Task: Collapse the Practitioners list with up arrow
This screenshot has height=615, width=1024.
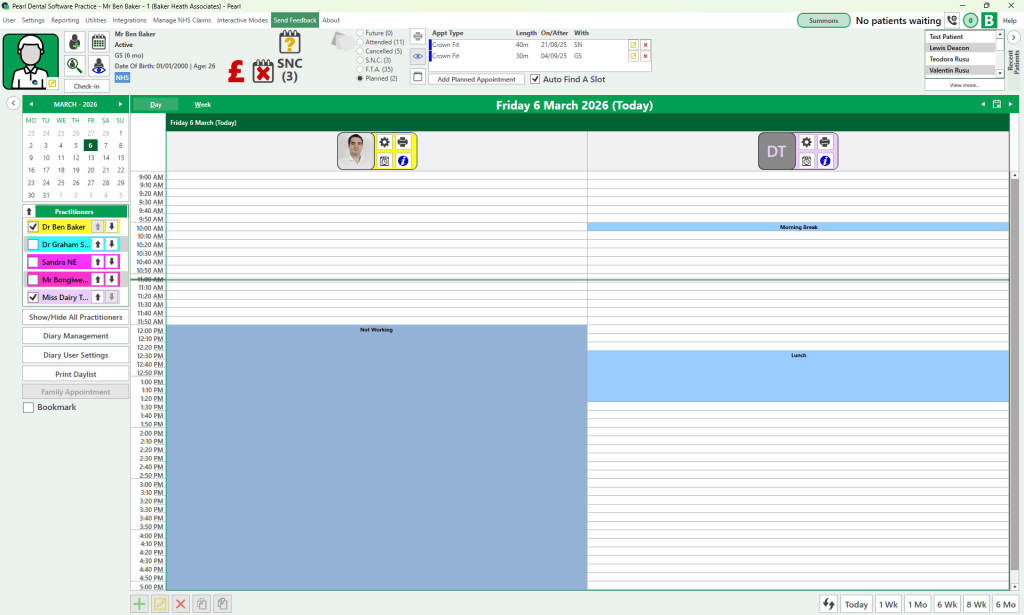Action: click(29, 211)
